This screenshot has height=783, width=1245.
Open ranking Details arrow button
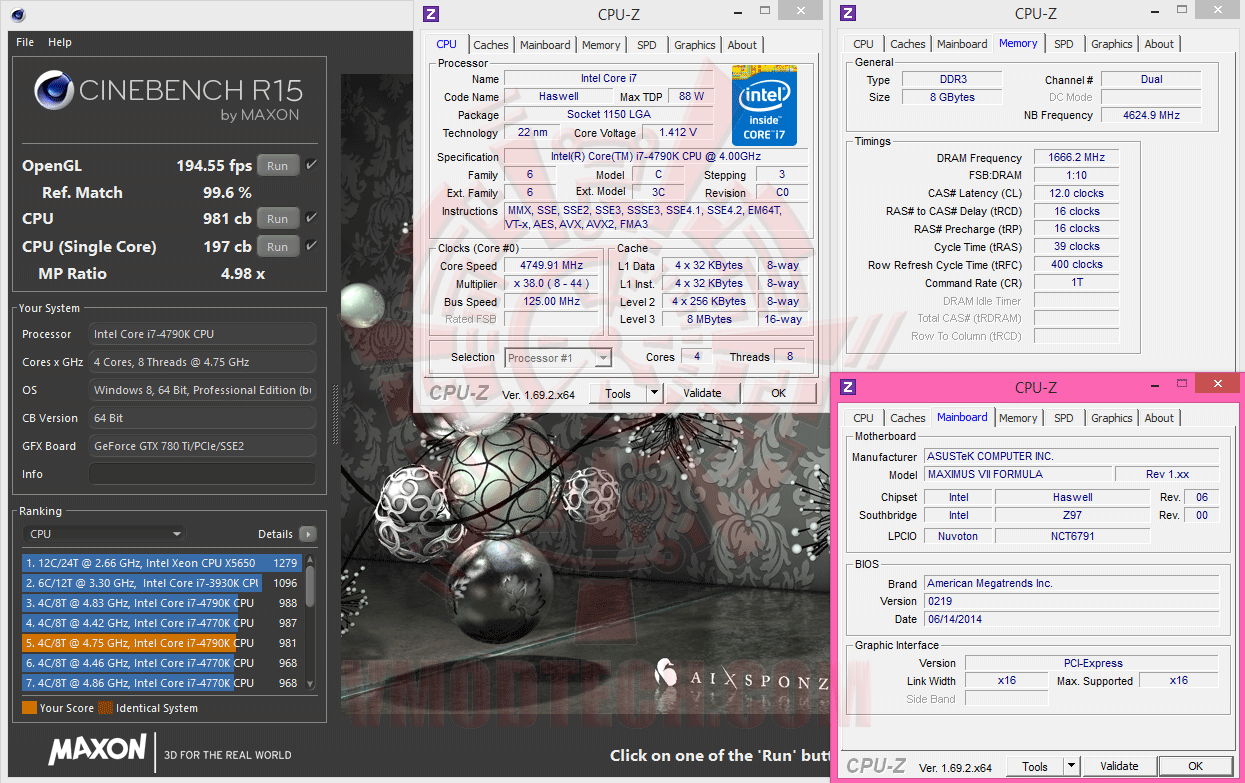(x=307, y=534)
